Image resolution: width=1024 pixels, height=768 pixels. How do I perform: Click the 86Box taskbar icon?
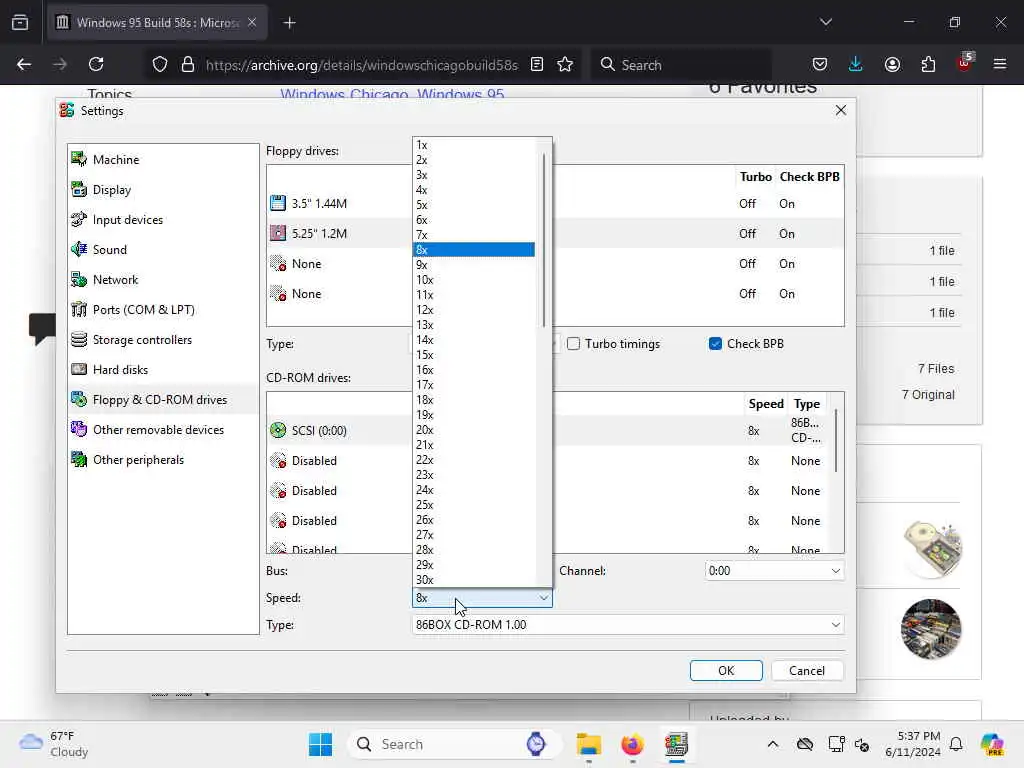tap(677, 744)
